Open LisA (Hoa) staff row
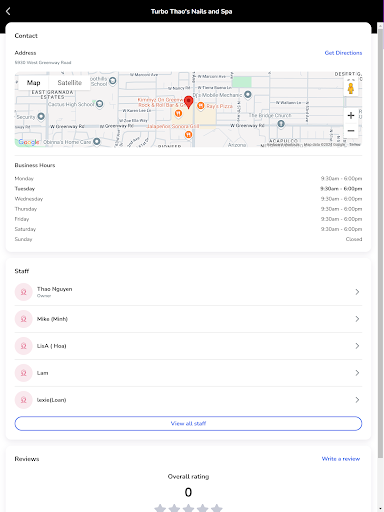Screen dimensions: 384x512 click(x=188, y=346)
